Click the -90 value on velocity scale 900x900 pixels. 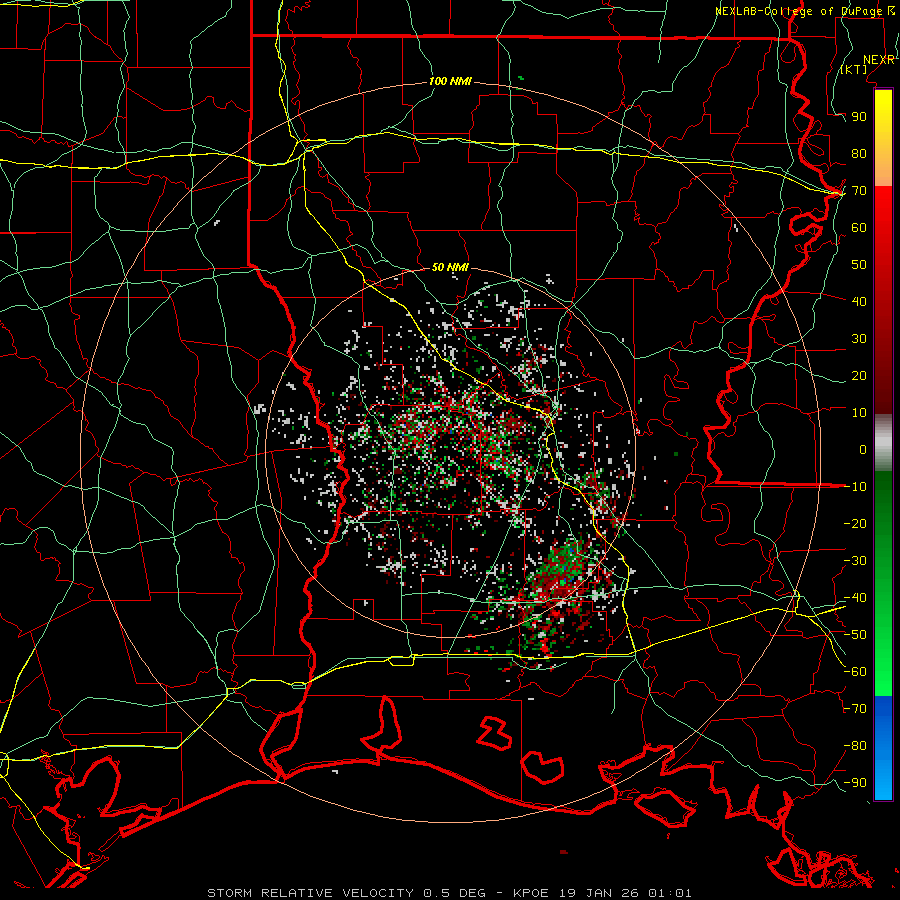[x=855, y=783]
